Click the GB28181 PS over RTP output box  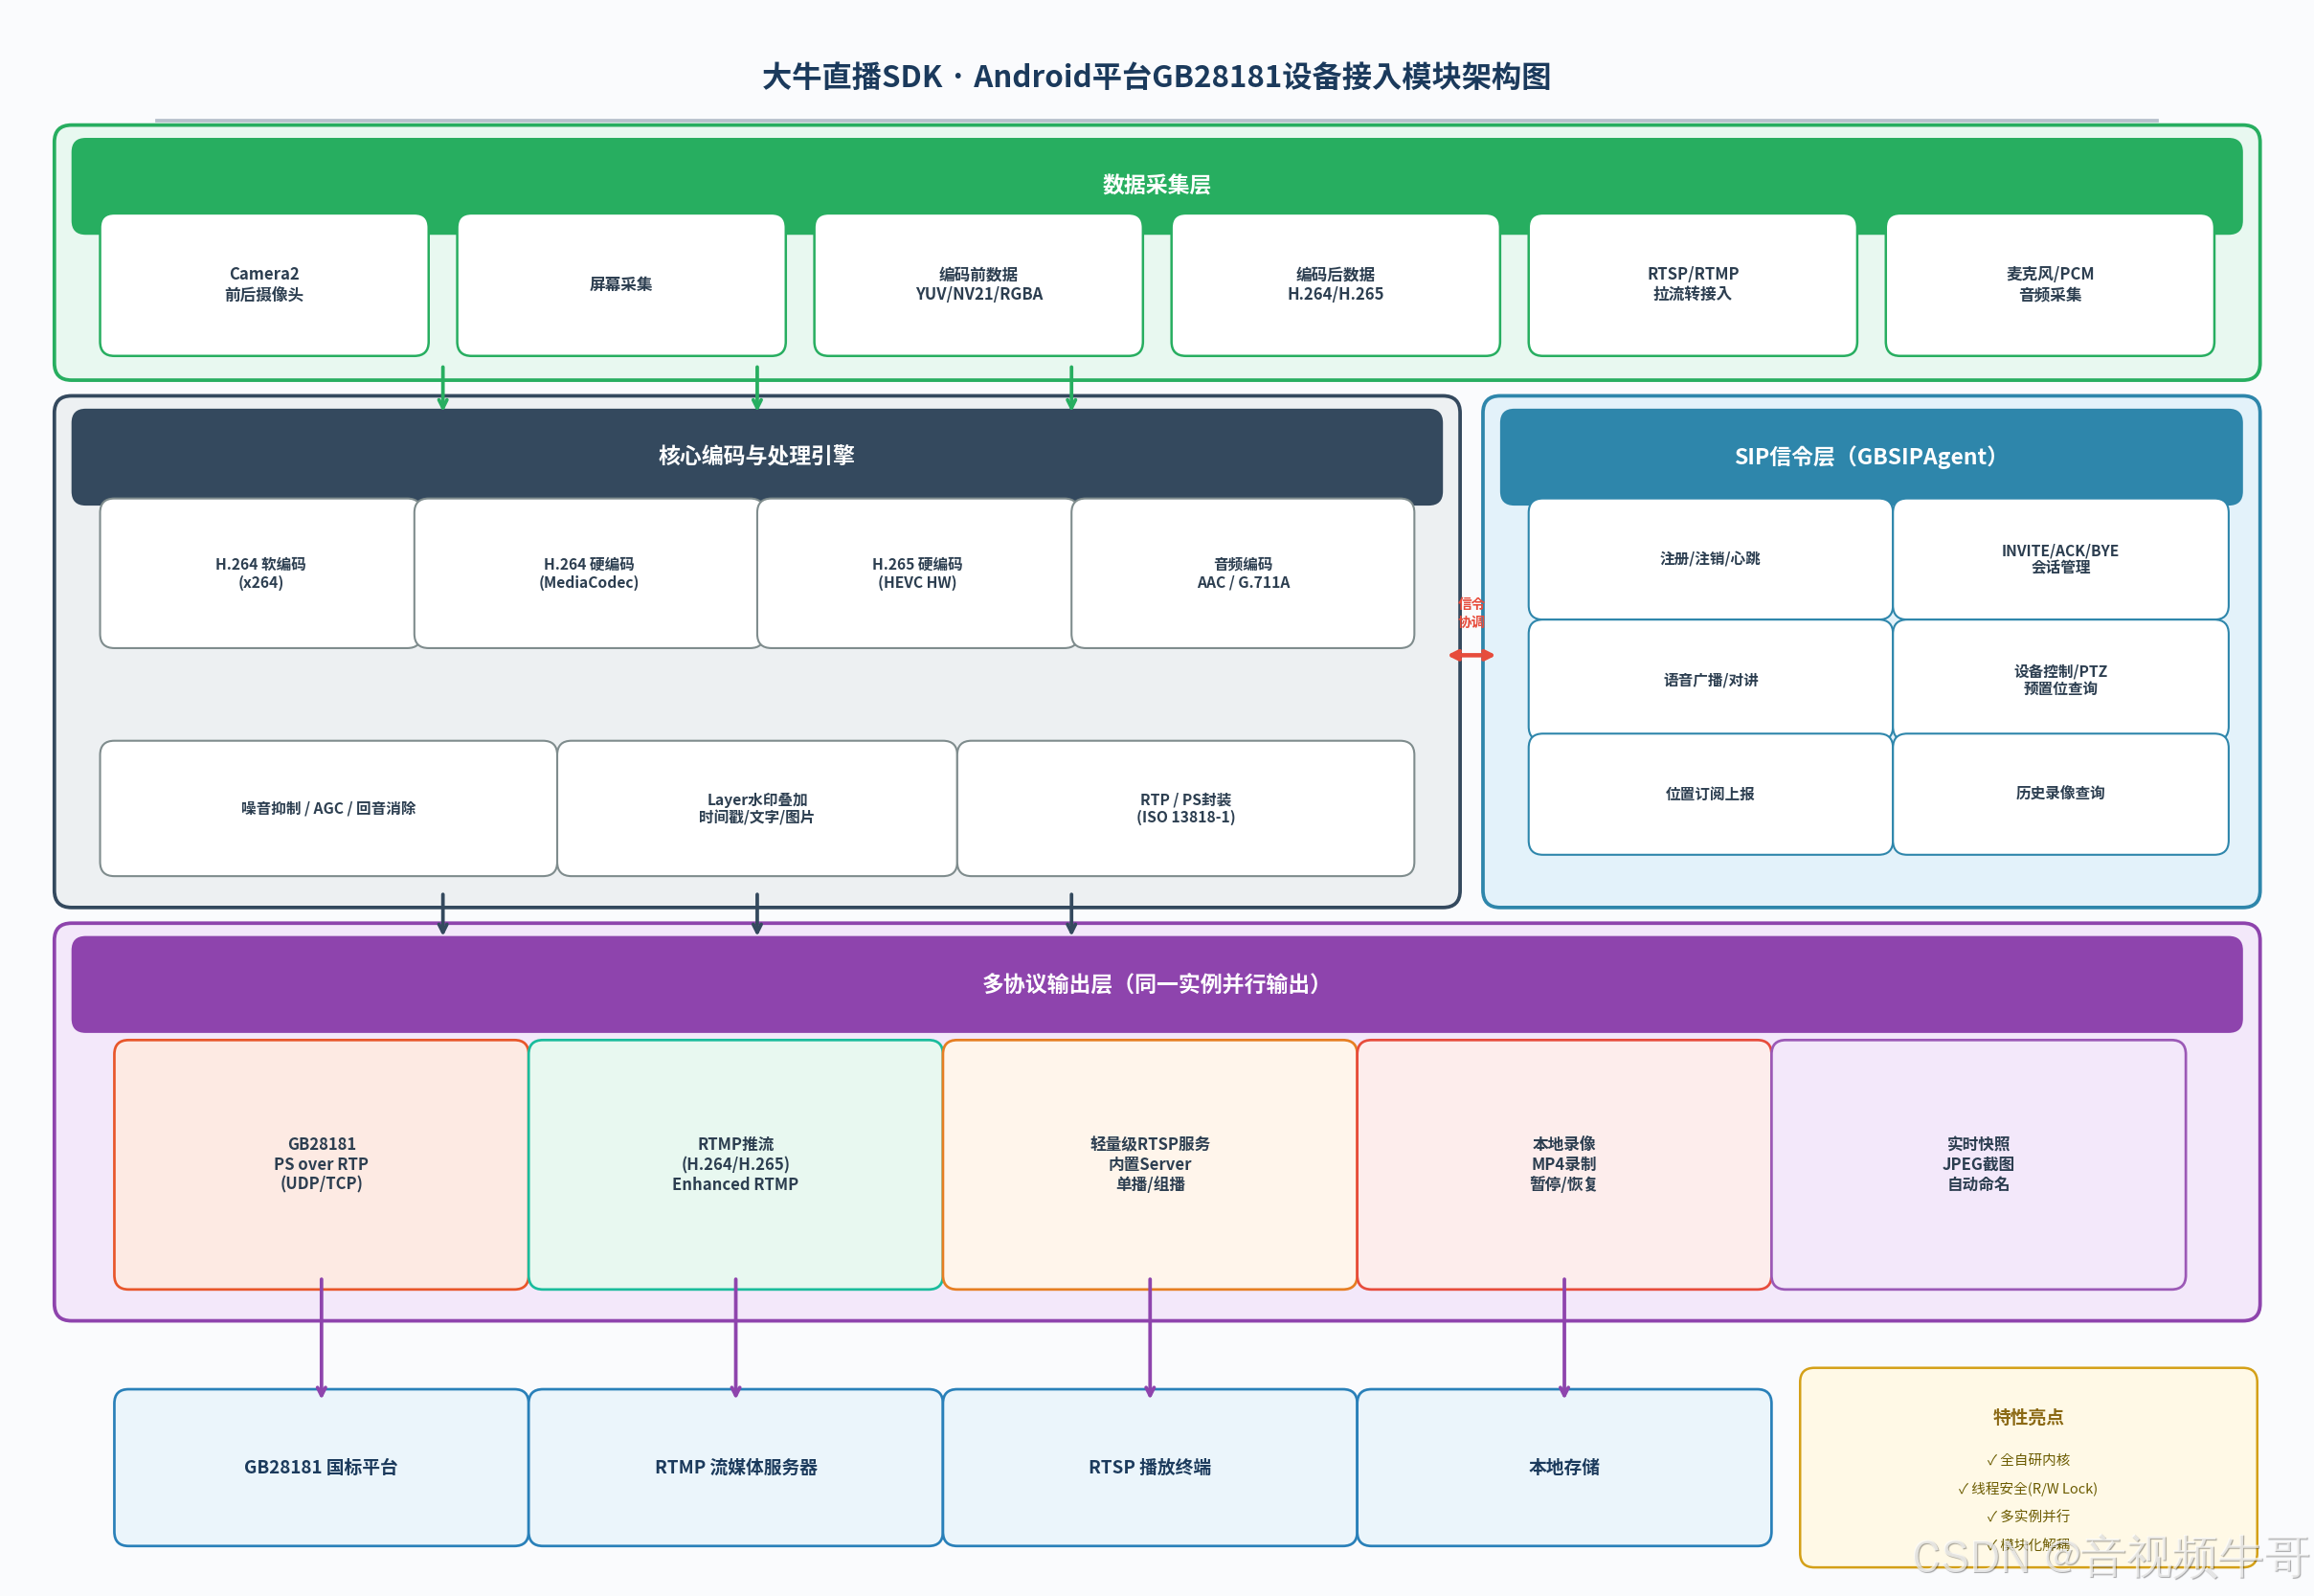[321, 1164]
